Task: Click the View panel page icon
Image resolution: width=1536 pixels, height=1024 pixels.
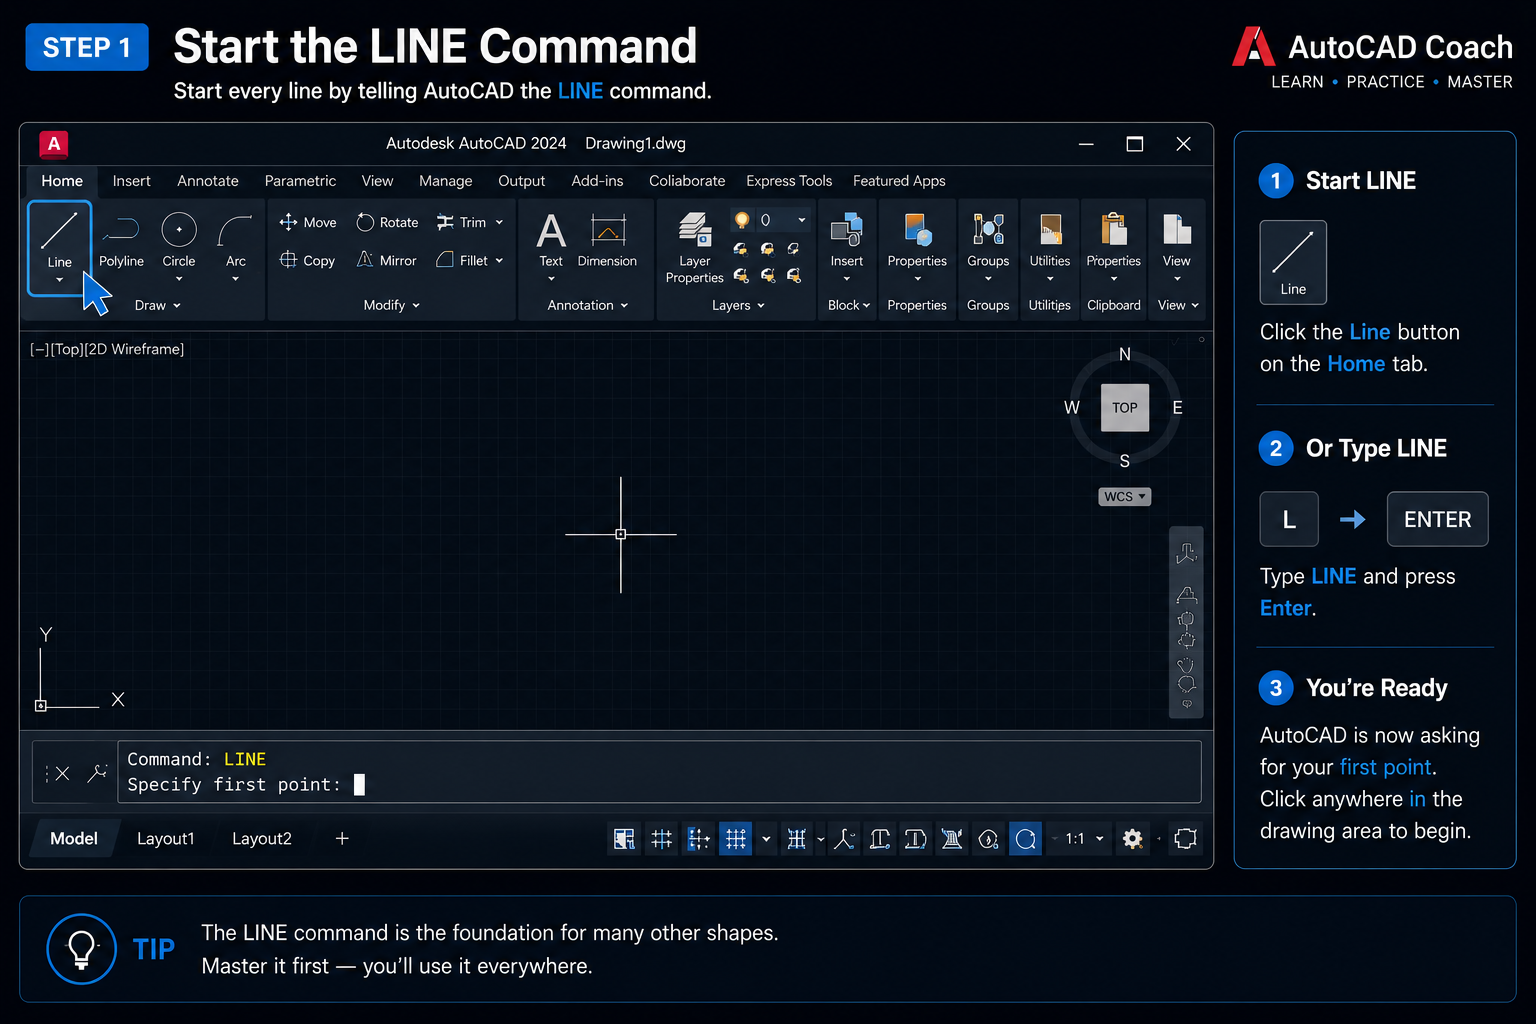Action: coord(1176,230)
